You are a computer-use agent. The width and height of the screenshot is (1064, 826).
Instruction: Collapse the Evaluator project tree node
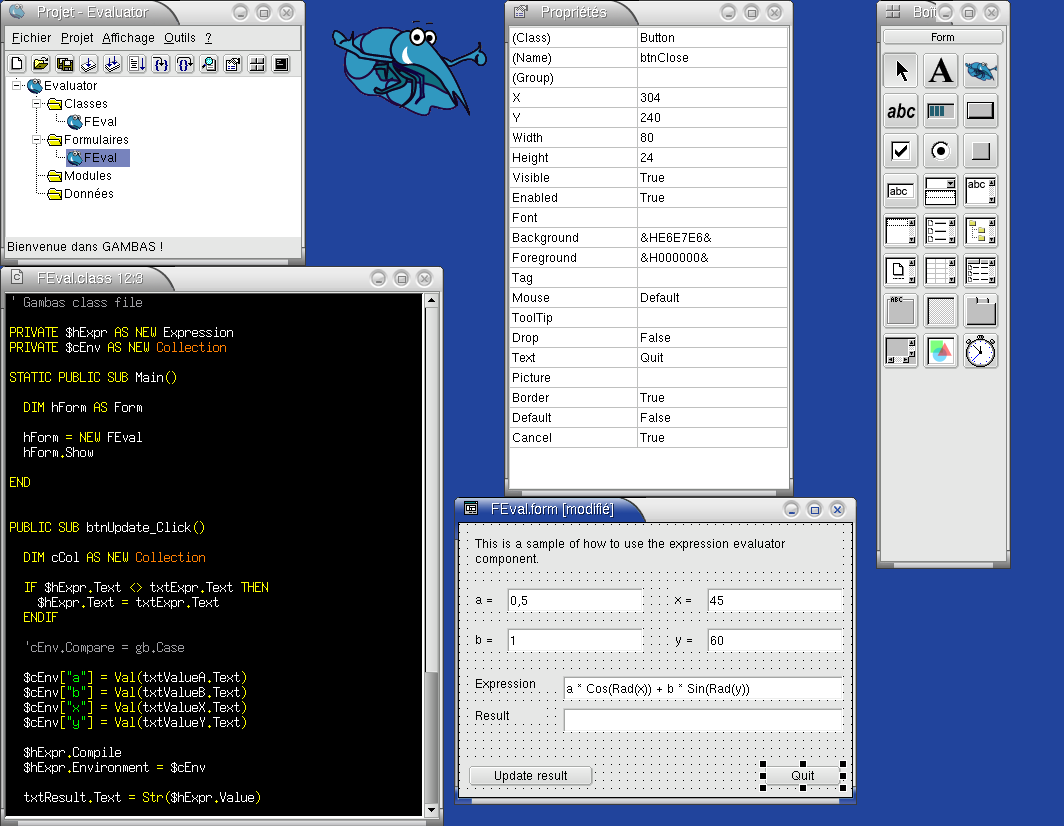(x=17, y=86)
